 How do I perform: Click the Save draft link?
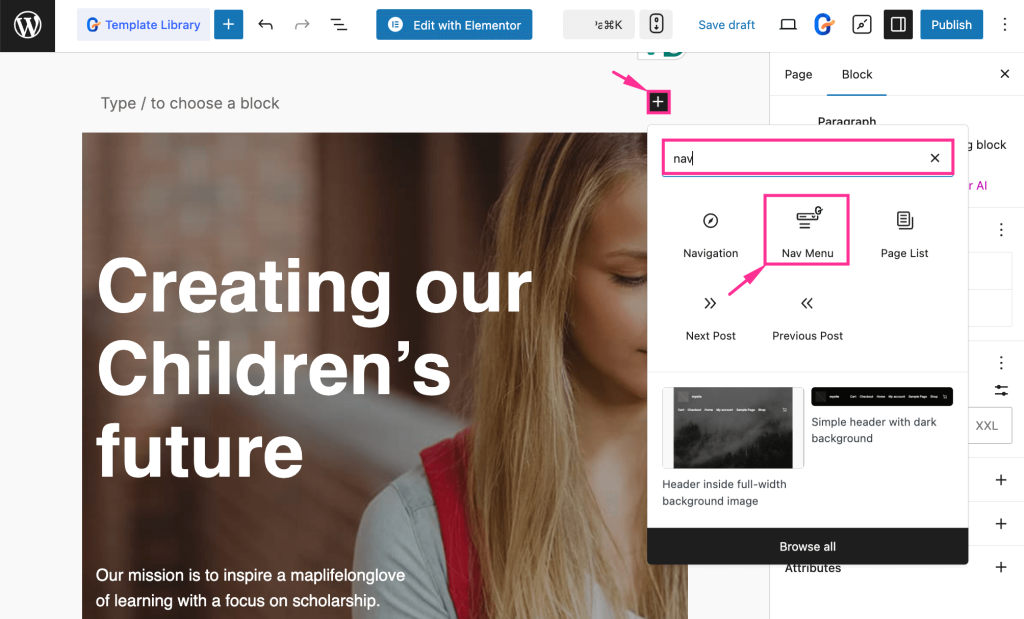coord(726,24)
